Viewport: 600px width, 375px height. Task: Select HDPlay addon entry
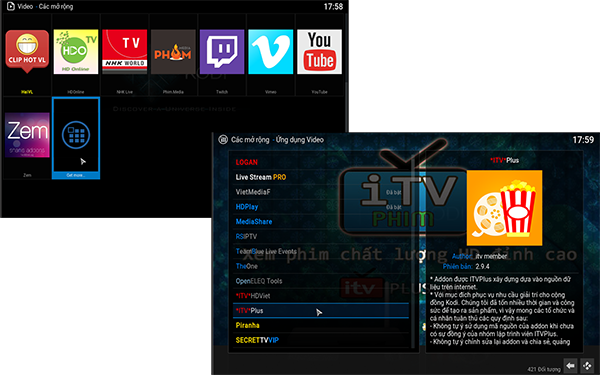pos(321,207)
